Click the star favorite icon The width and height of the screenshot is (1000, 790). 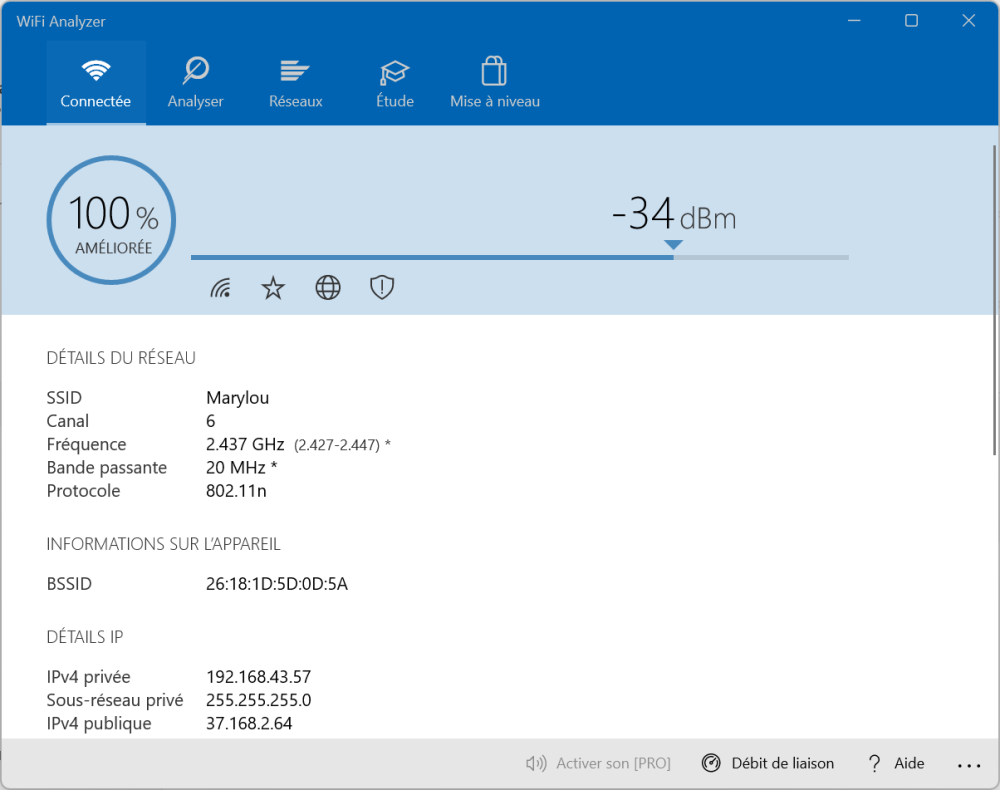click(273, 289)
